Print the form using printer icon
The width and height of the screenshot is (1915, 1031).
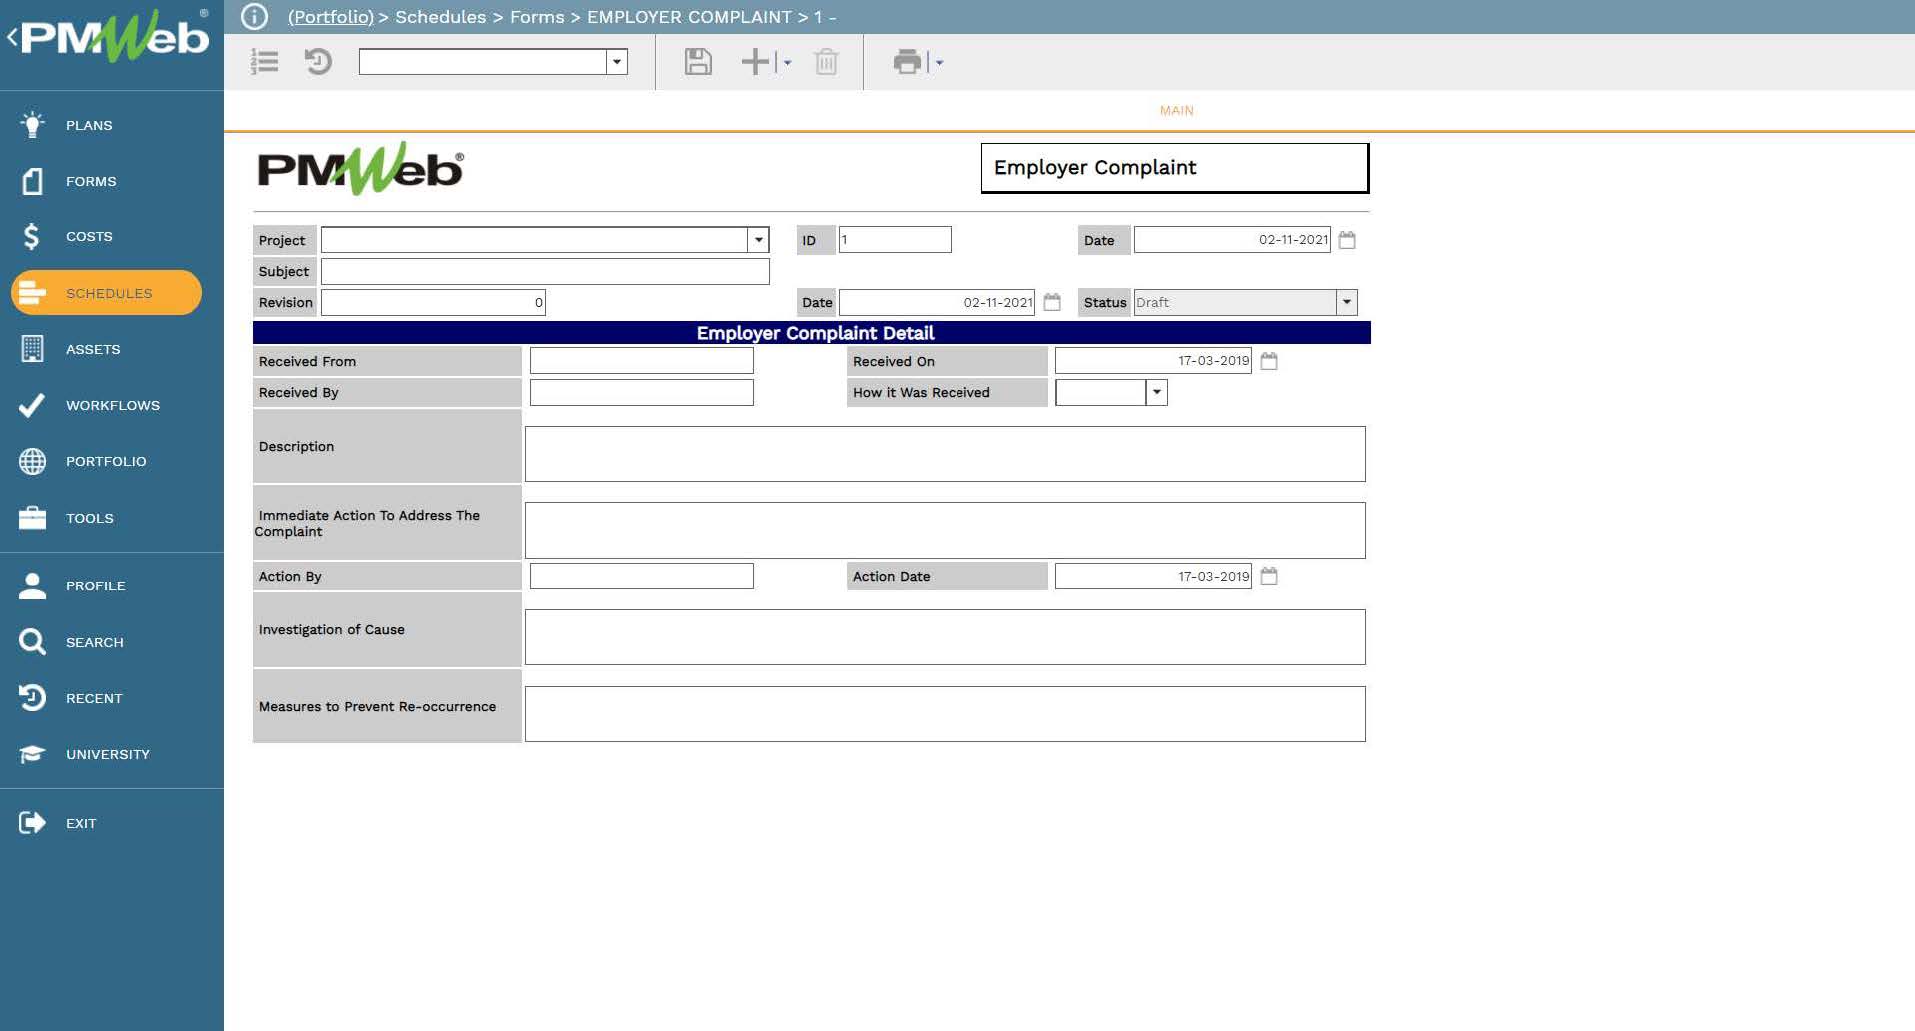[907, 62]
